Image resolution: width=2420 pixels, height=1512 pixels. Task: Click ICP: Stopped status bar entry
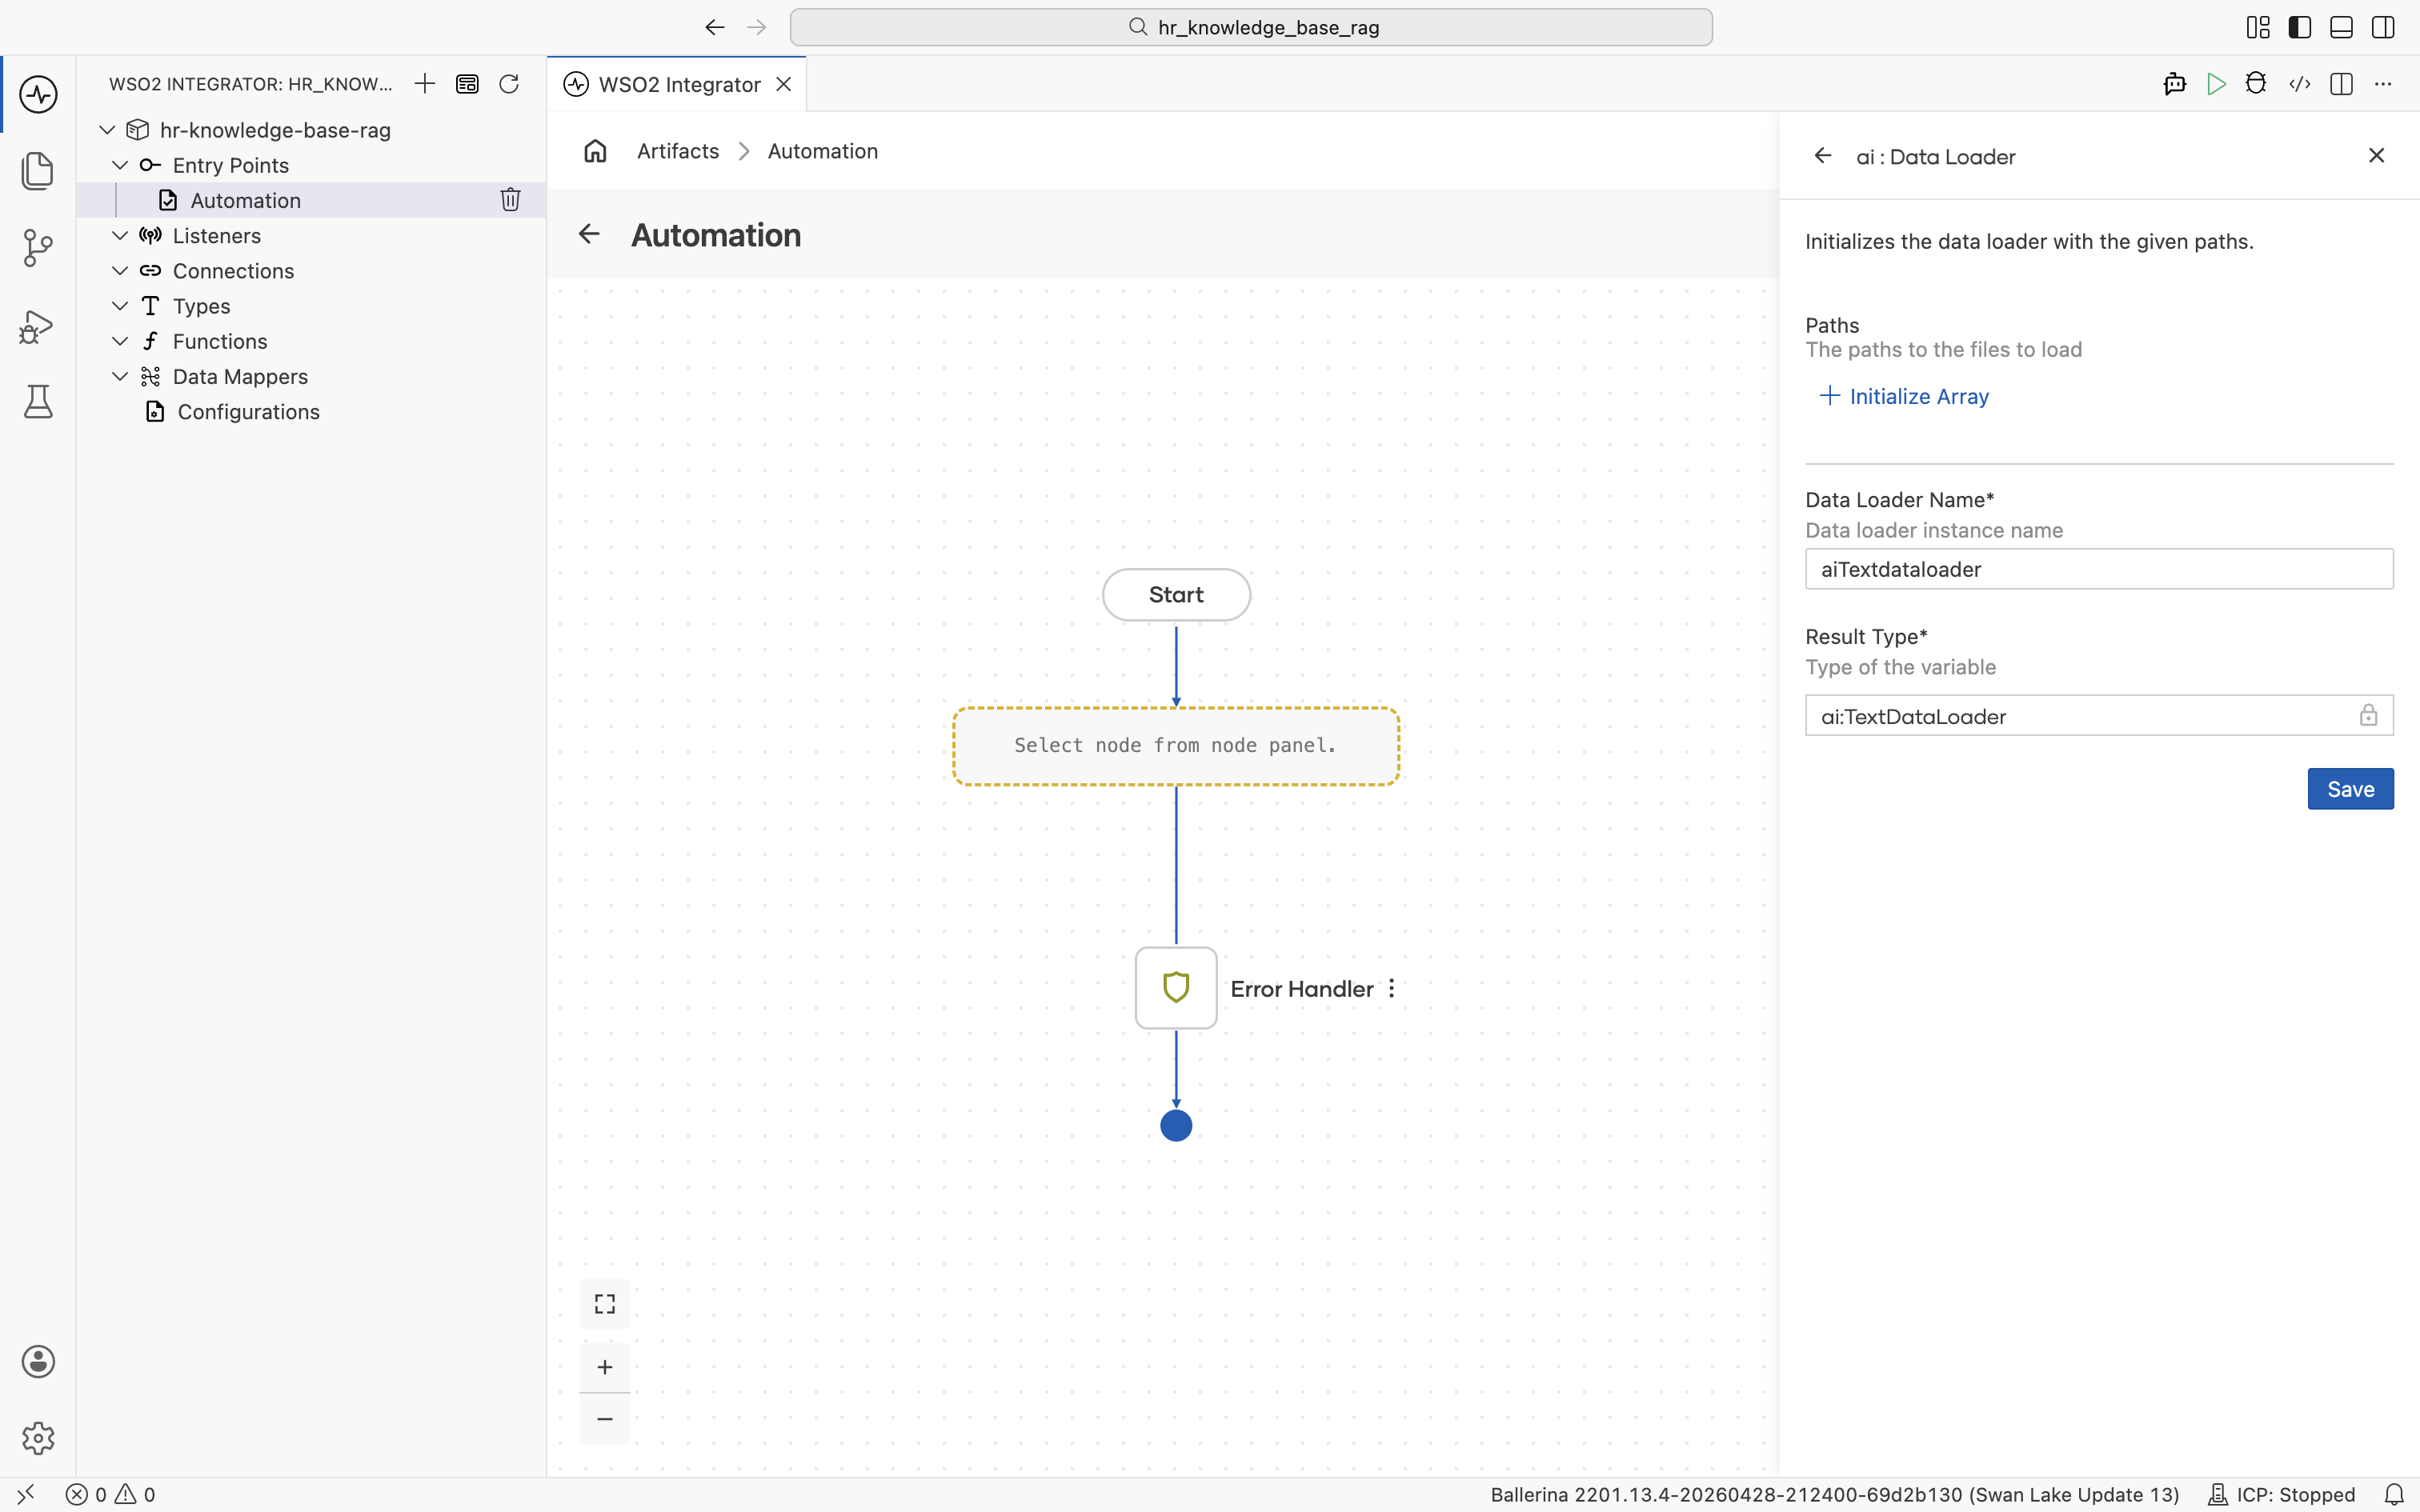[x=2282, y=1494]
